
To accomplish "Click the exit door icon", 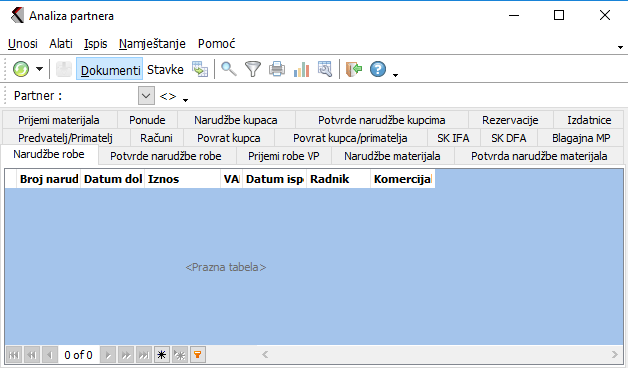I will 354,69.
